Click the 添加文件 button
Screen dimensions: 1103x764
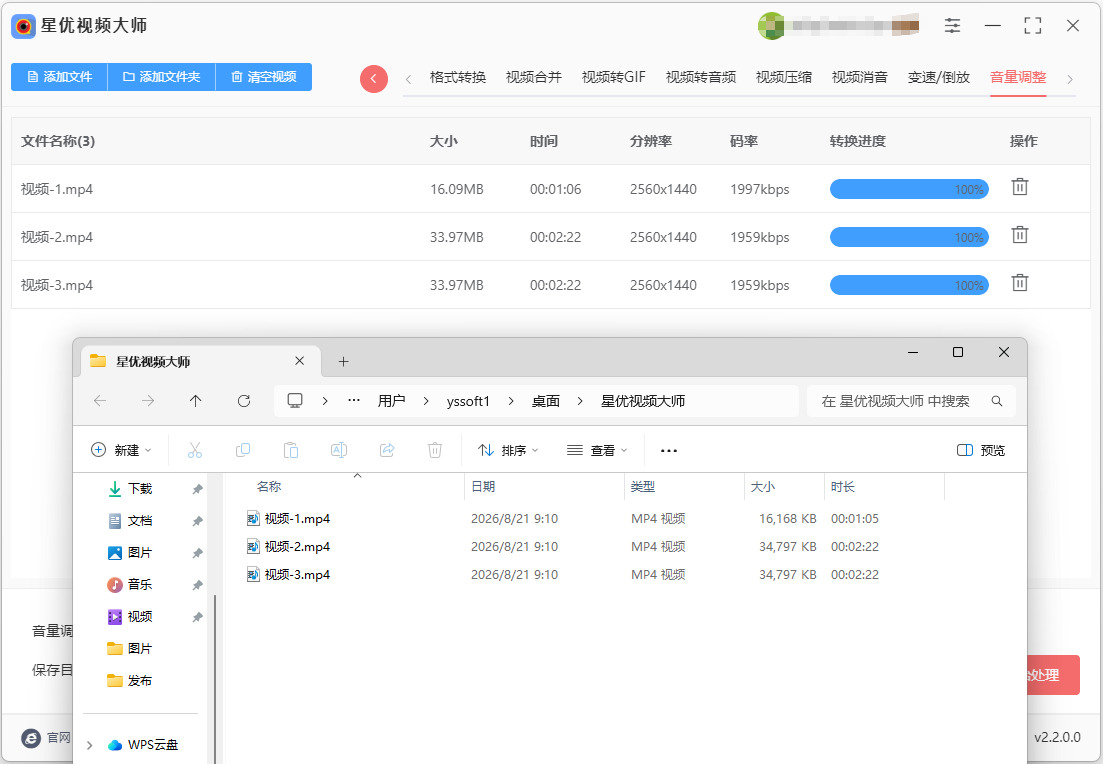(59, 77)
